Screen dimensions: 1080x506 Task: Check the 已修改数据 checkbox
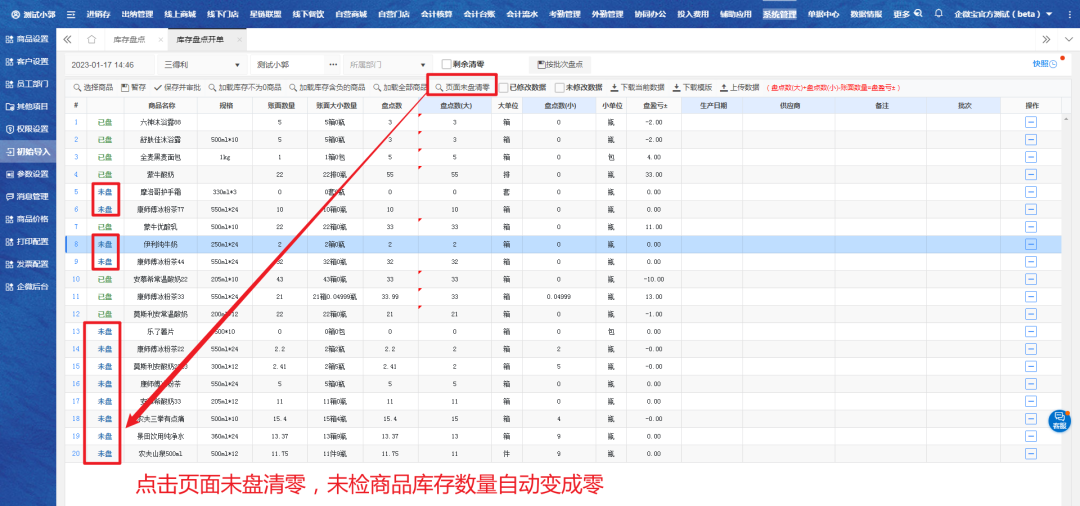504,87
